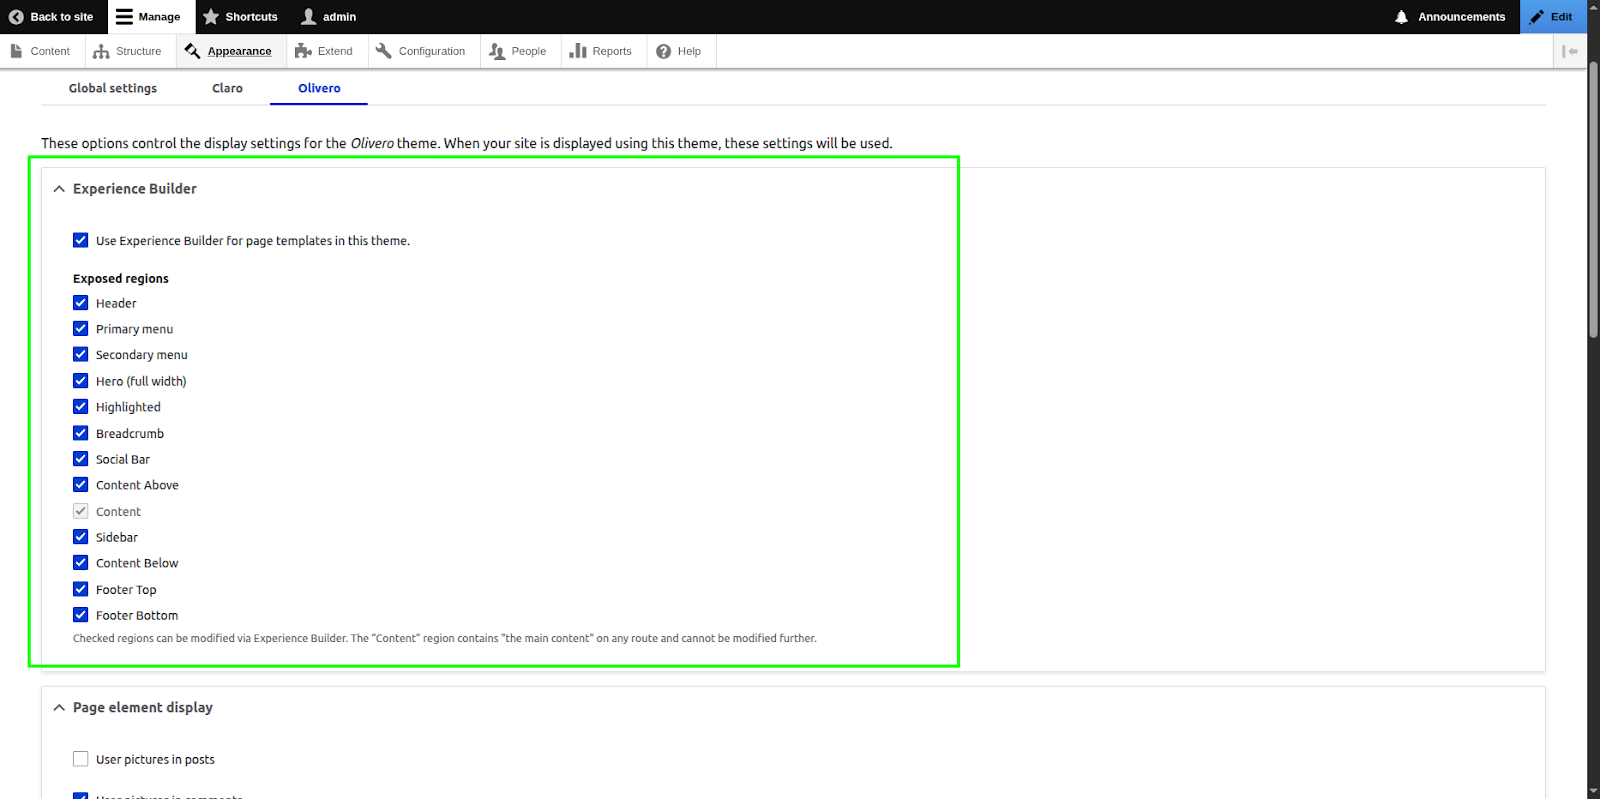Image resolution: width=1600 pixels, height=799 pixels.
Task: Click the Manage toolbar button
Action: (150, 17)
